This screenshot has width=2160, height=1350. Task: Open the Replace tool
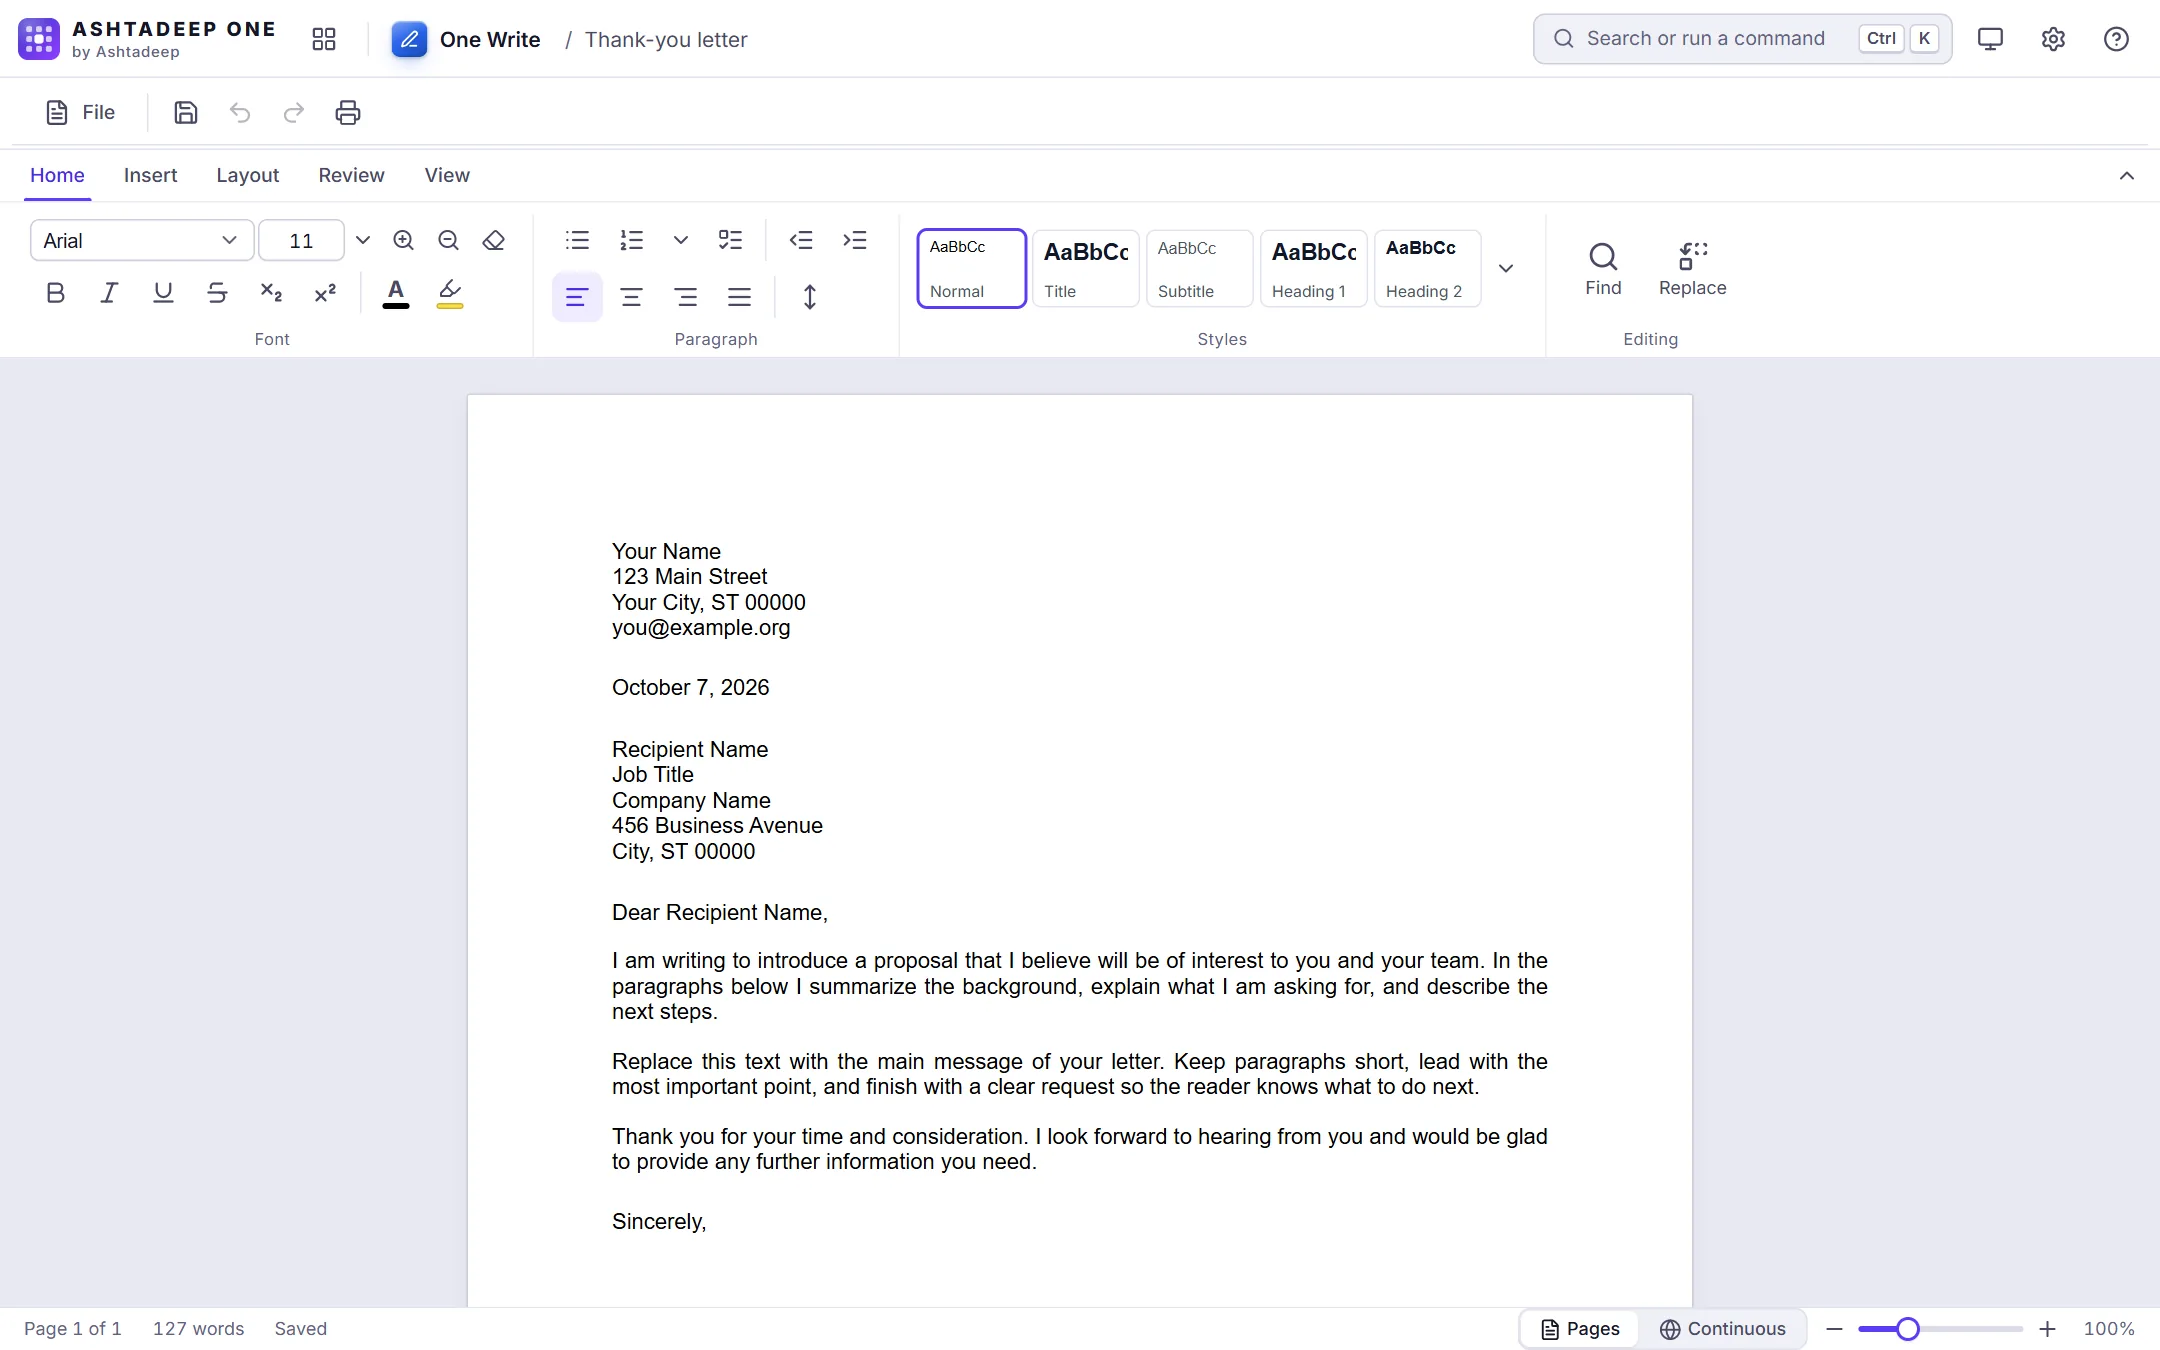[1692, 269]
